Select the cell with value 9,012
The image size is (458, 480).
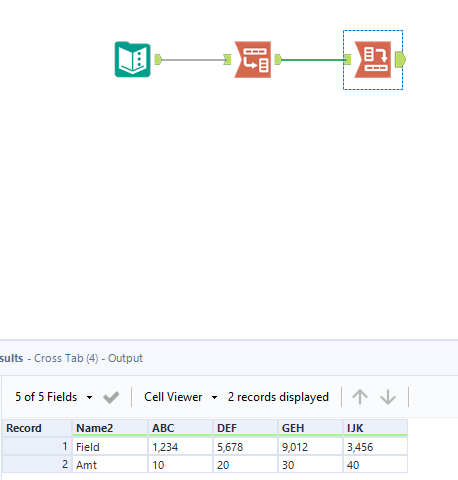(x=310, y=447)
